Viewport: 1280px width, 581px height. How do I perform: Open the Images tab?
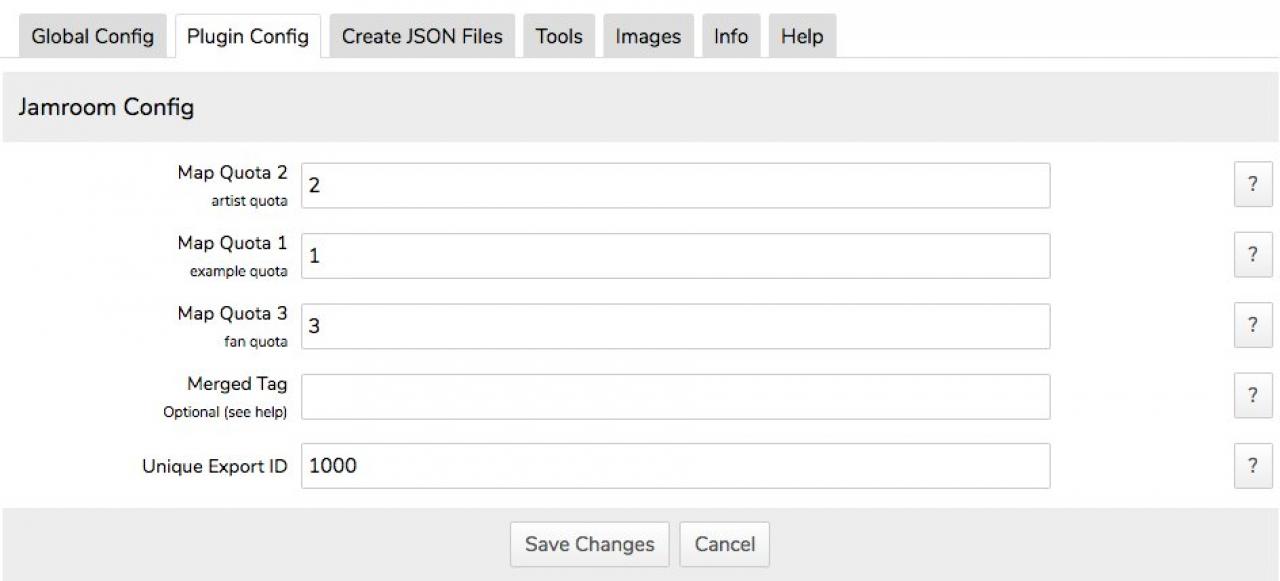coord(648,37)
